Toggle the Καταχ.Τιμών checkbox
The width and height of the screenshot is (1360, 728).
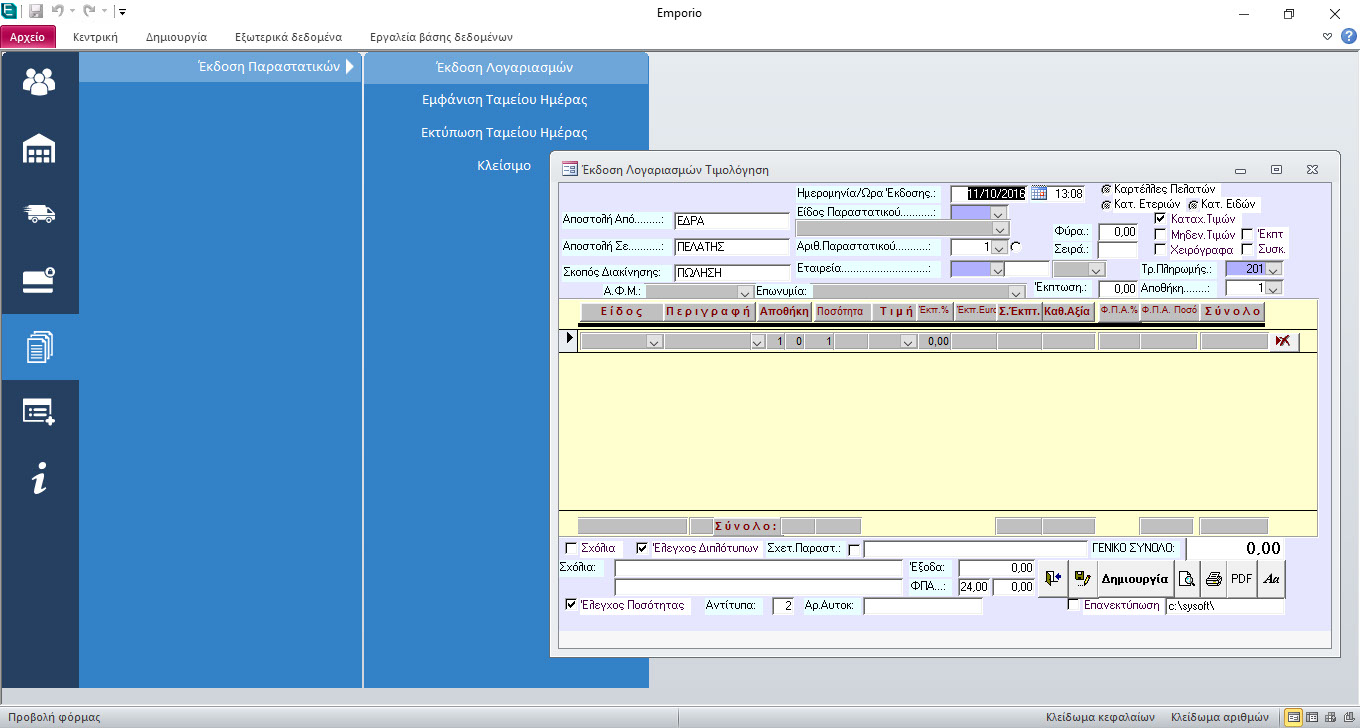pos(1160,219)
